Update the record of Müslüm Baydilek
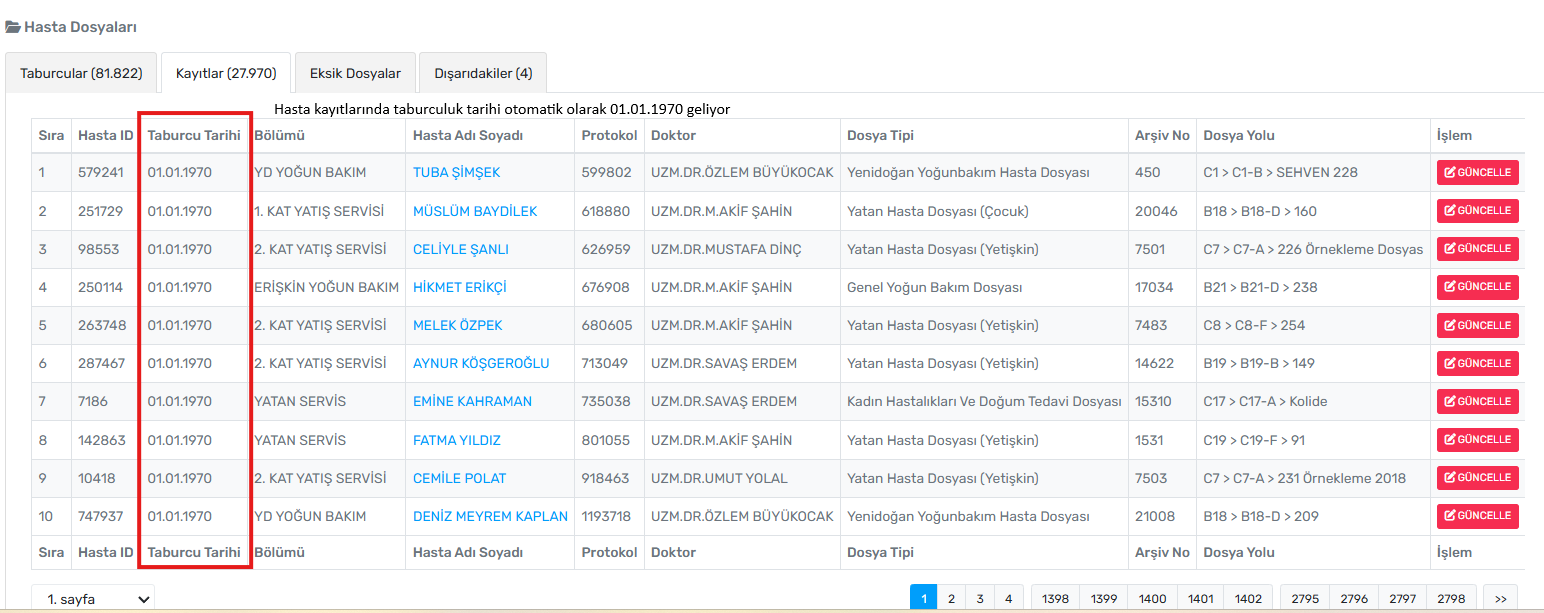Image resolution: width=1544 pixels, height=613 pixels. (x=1477, y=211)
